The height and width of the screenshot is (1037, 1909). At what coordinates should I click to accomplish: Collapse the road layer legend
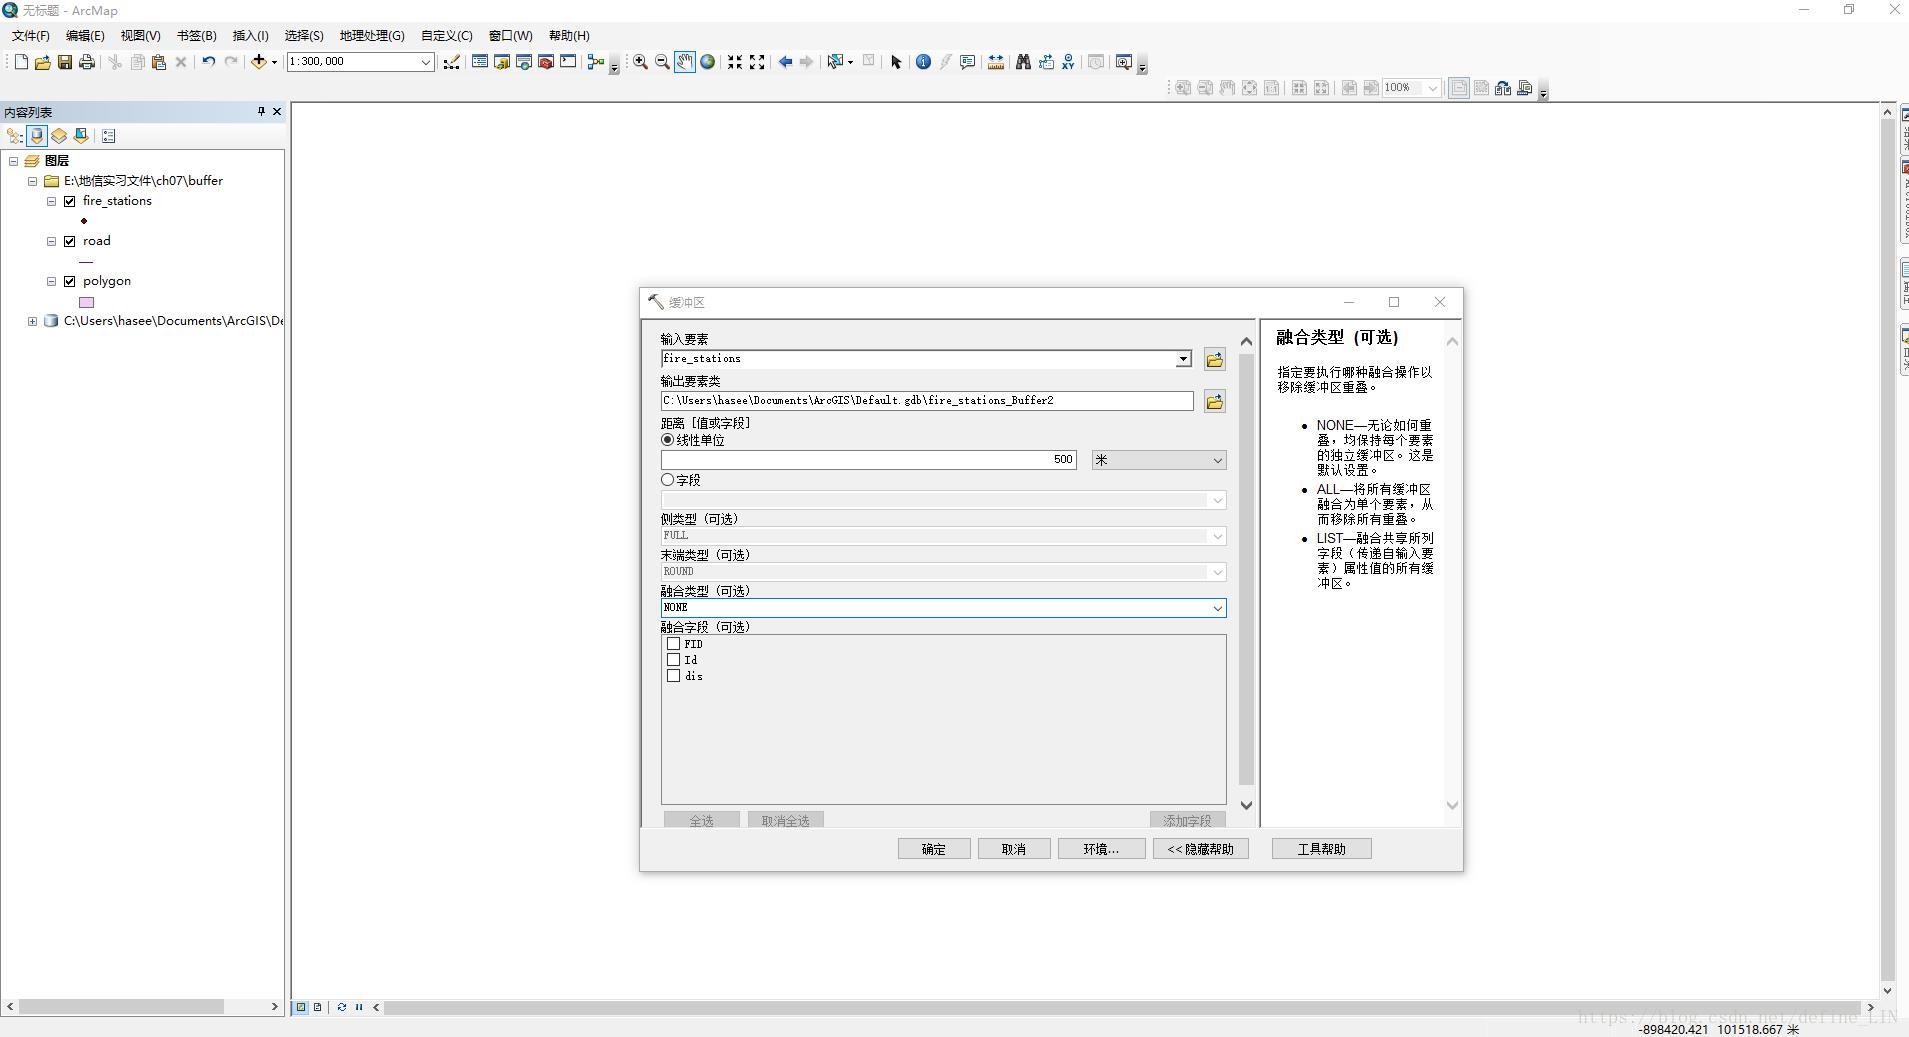pos(51,241)
